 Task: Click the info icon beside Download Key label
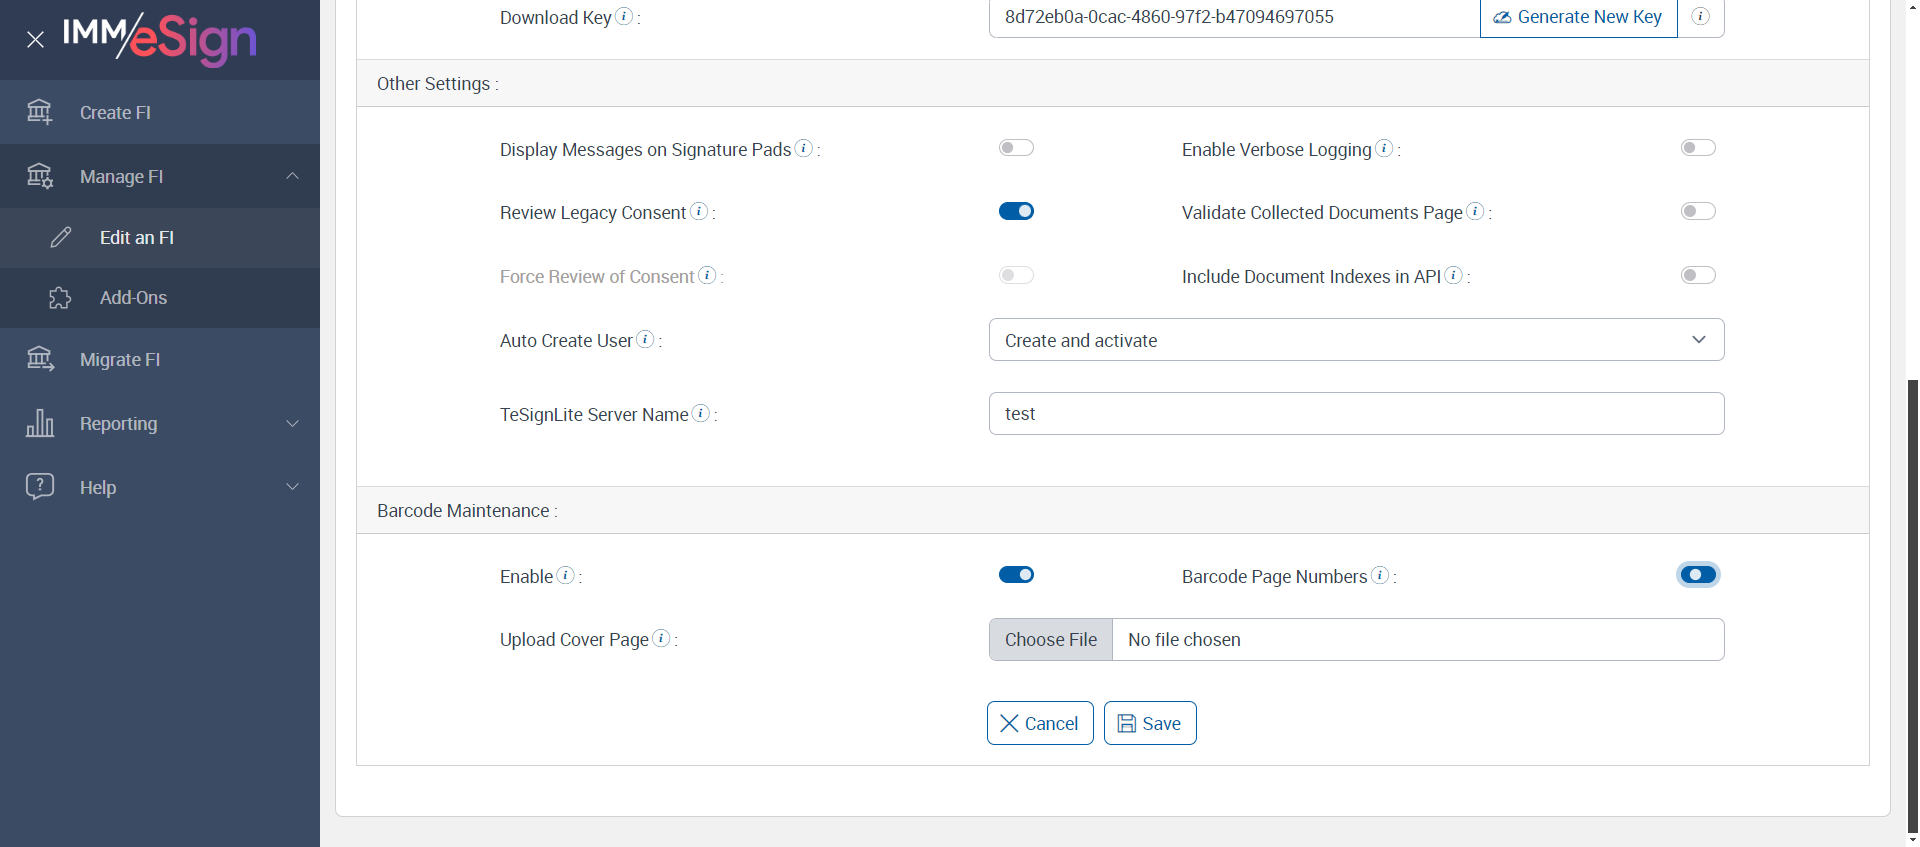coord(624,16)
